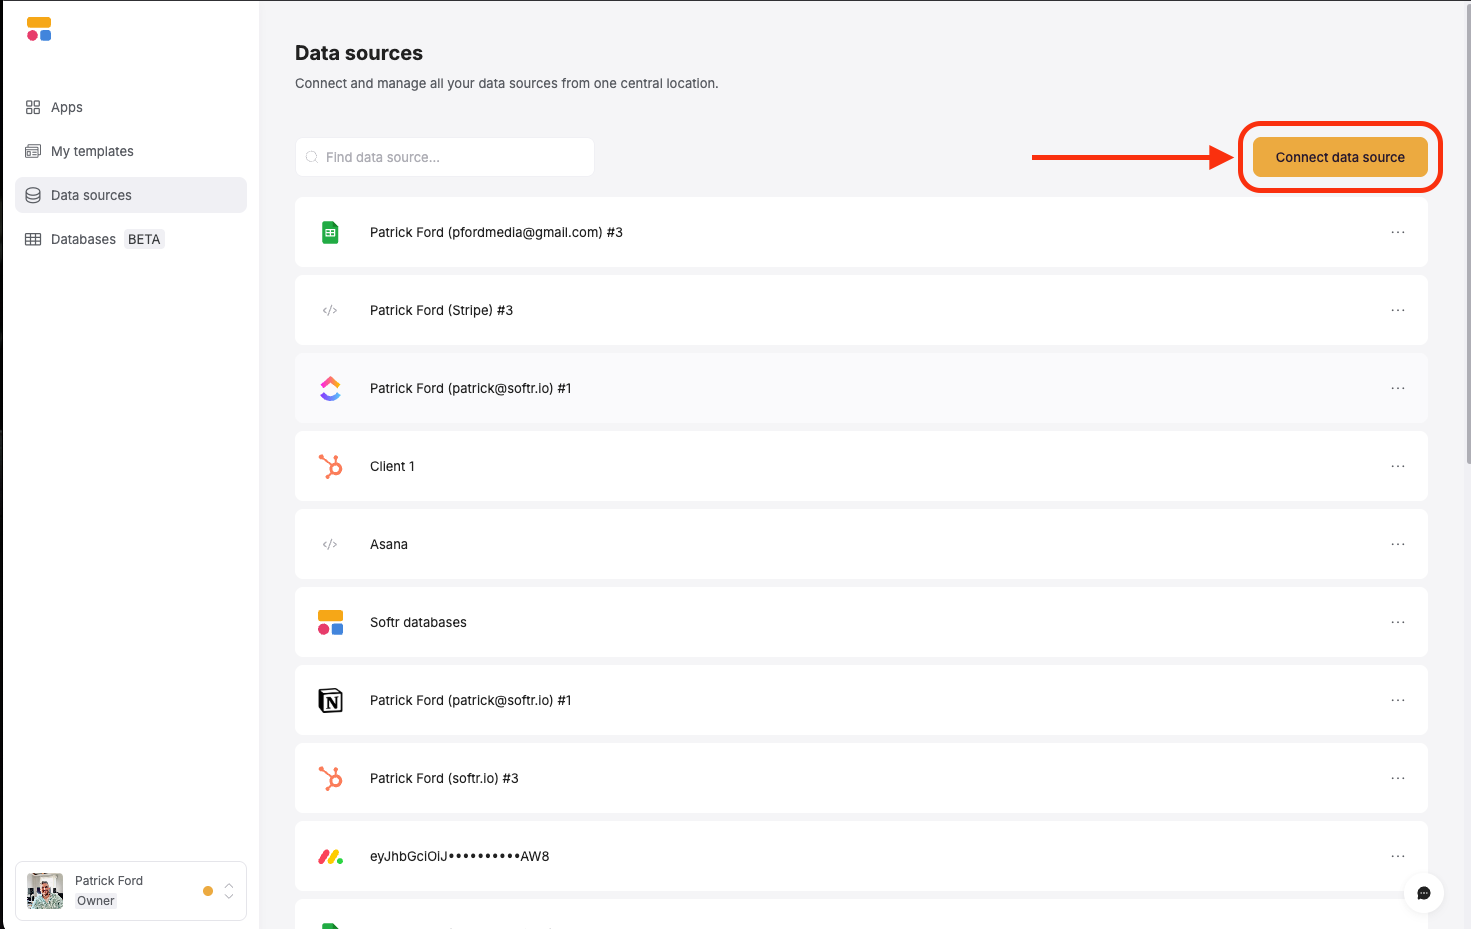The width and height of the screenshot is (1471, 929).
Task: Click the HubSpot icon for Client 1
Action: point(330,466)
